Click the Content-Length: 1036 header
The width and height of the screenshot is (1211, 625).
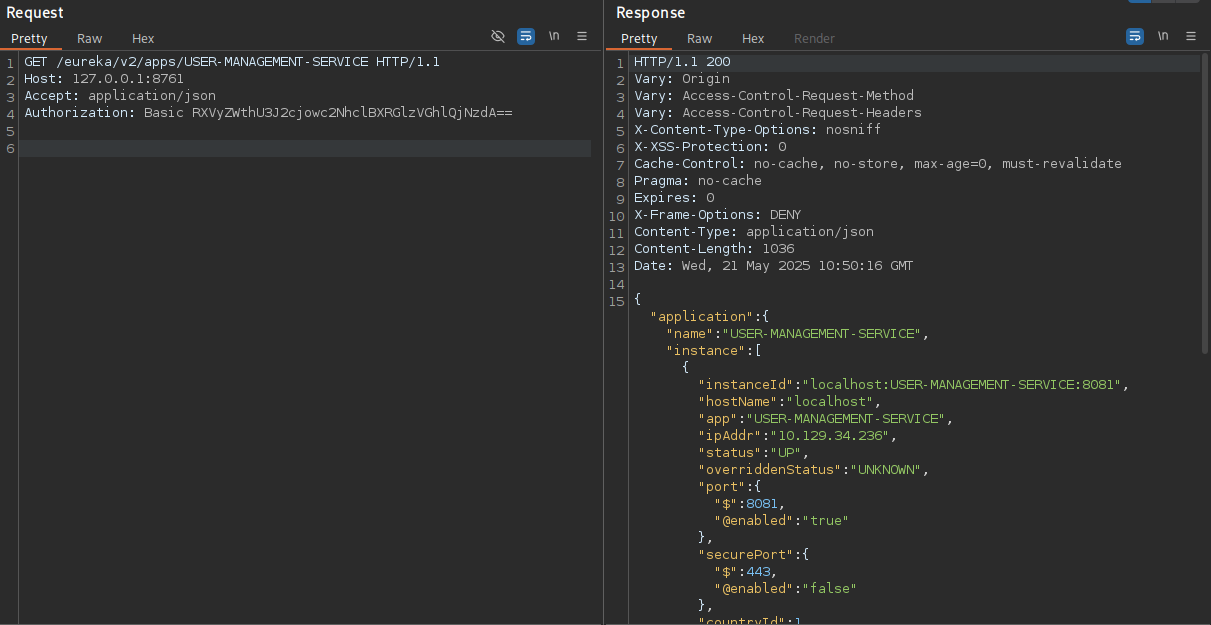pyautogui.click(x=714, y=249)
